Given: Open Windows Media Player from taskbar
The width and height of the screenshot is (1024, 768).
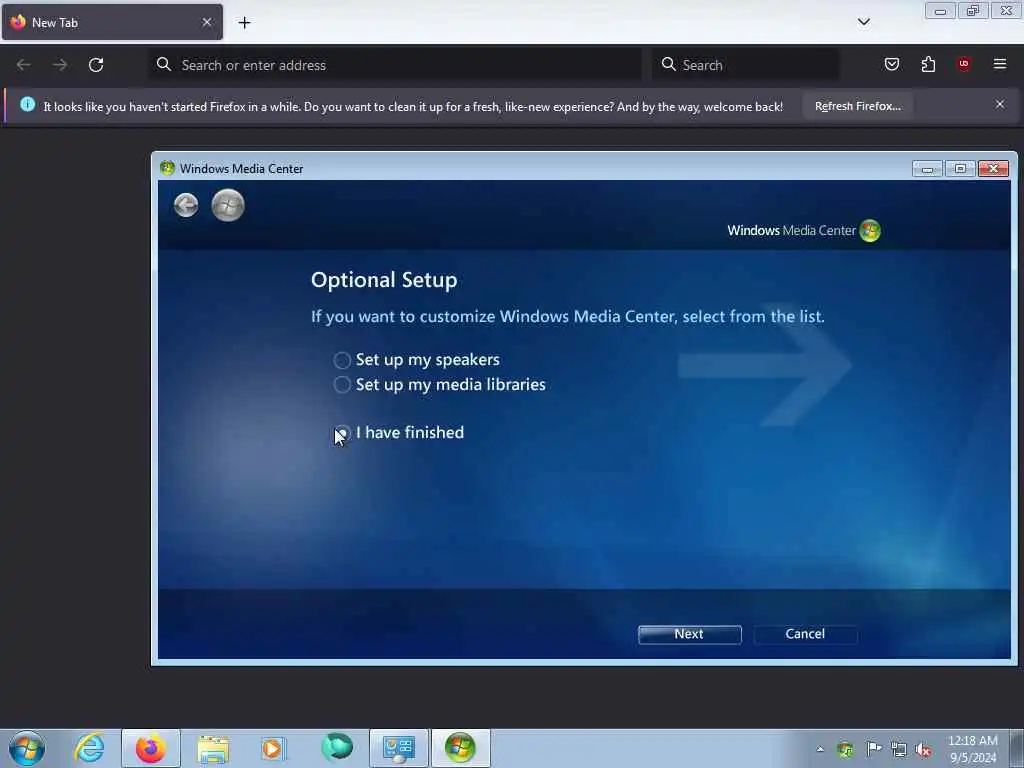Looking at the screenshot, I should click(274, 748).
